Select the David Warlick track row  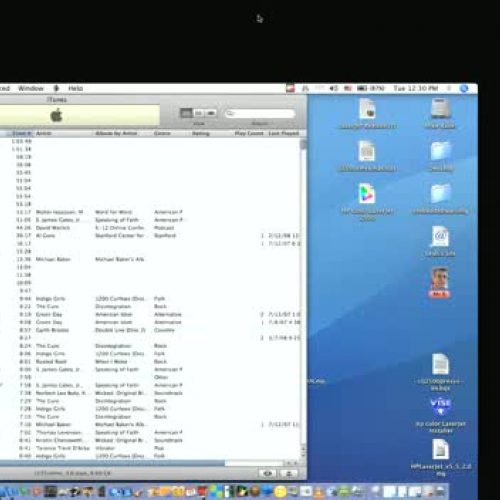pos(150,228)
